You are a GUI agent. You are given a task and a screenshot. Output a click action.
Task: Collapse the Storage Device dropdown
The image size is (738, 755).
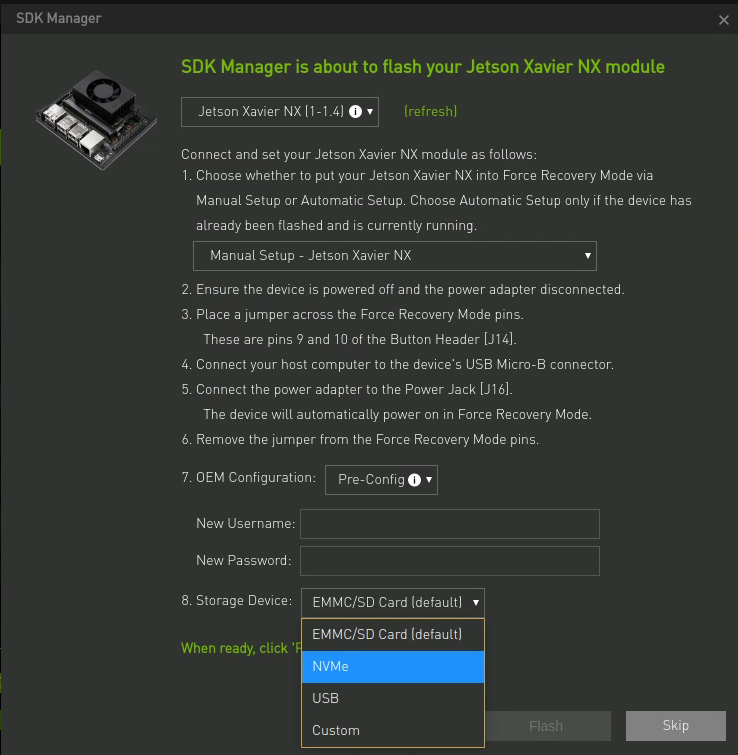pyautogui.click(x=393, y=602)
